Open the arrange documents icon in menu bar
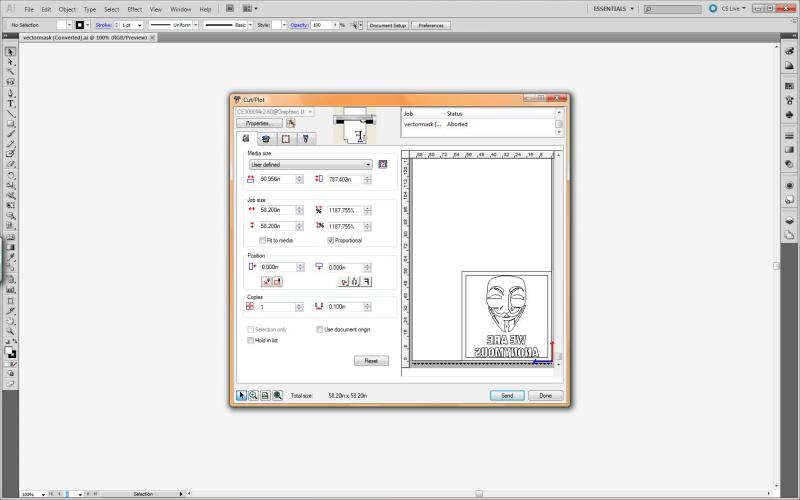 point(249,9)
